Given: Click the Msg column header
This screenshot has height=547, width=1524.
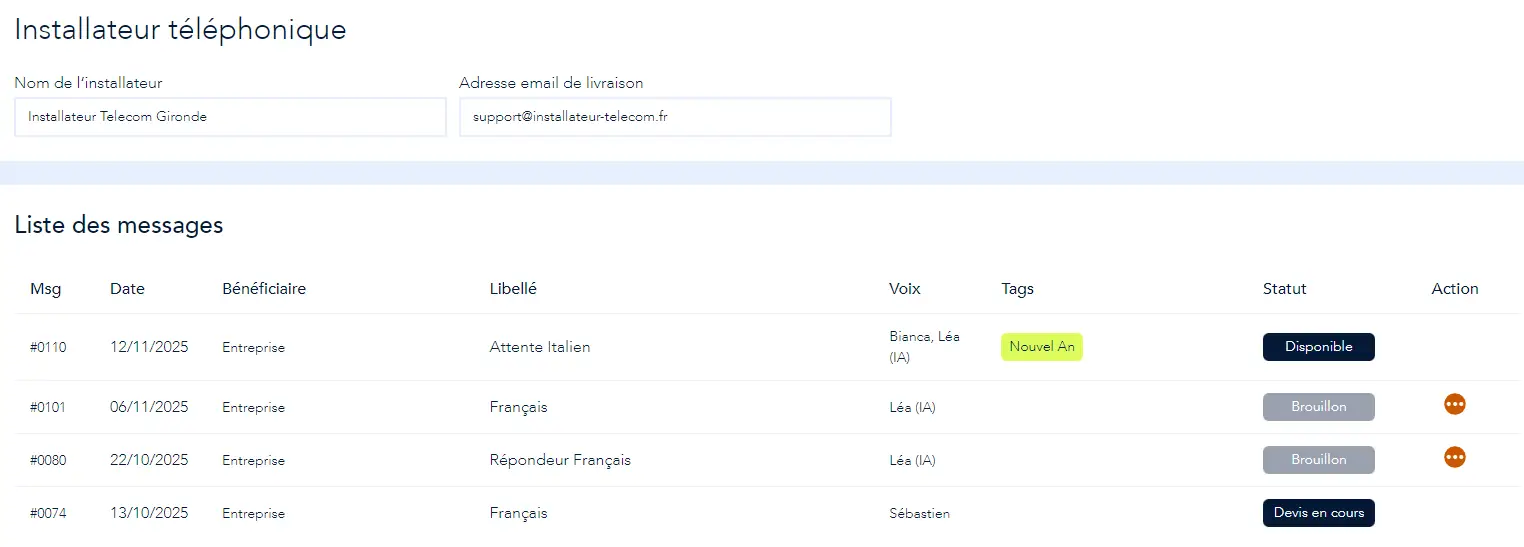Looking at the screenshot, I should [45, 289].
